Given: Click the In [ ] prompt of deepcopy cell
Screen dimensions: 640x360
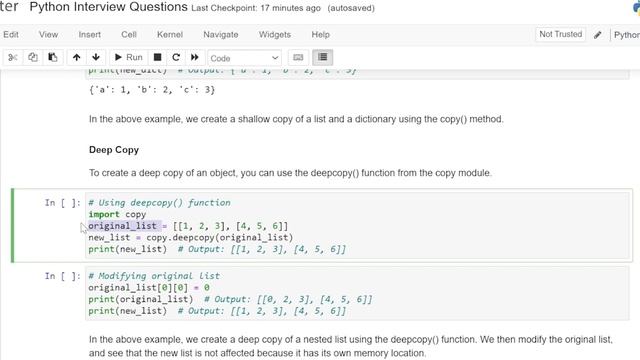Looking at the screenshot, I should coord(62,203).
